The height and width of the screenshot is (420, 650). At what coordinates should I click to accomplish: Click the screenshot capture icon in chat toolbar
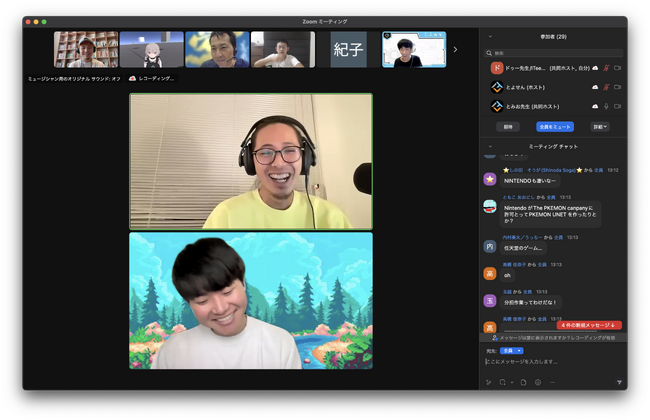502,383
